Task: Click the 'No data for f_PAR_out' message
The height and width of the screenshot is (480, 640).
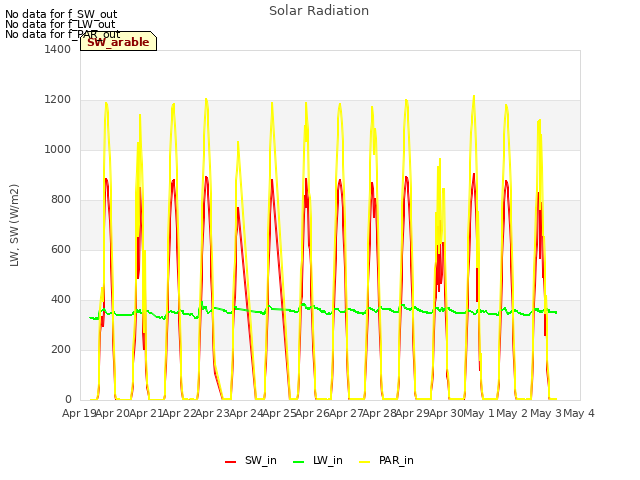Action: [x=62, y=34]
